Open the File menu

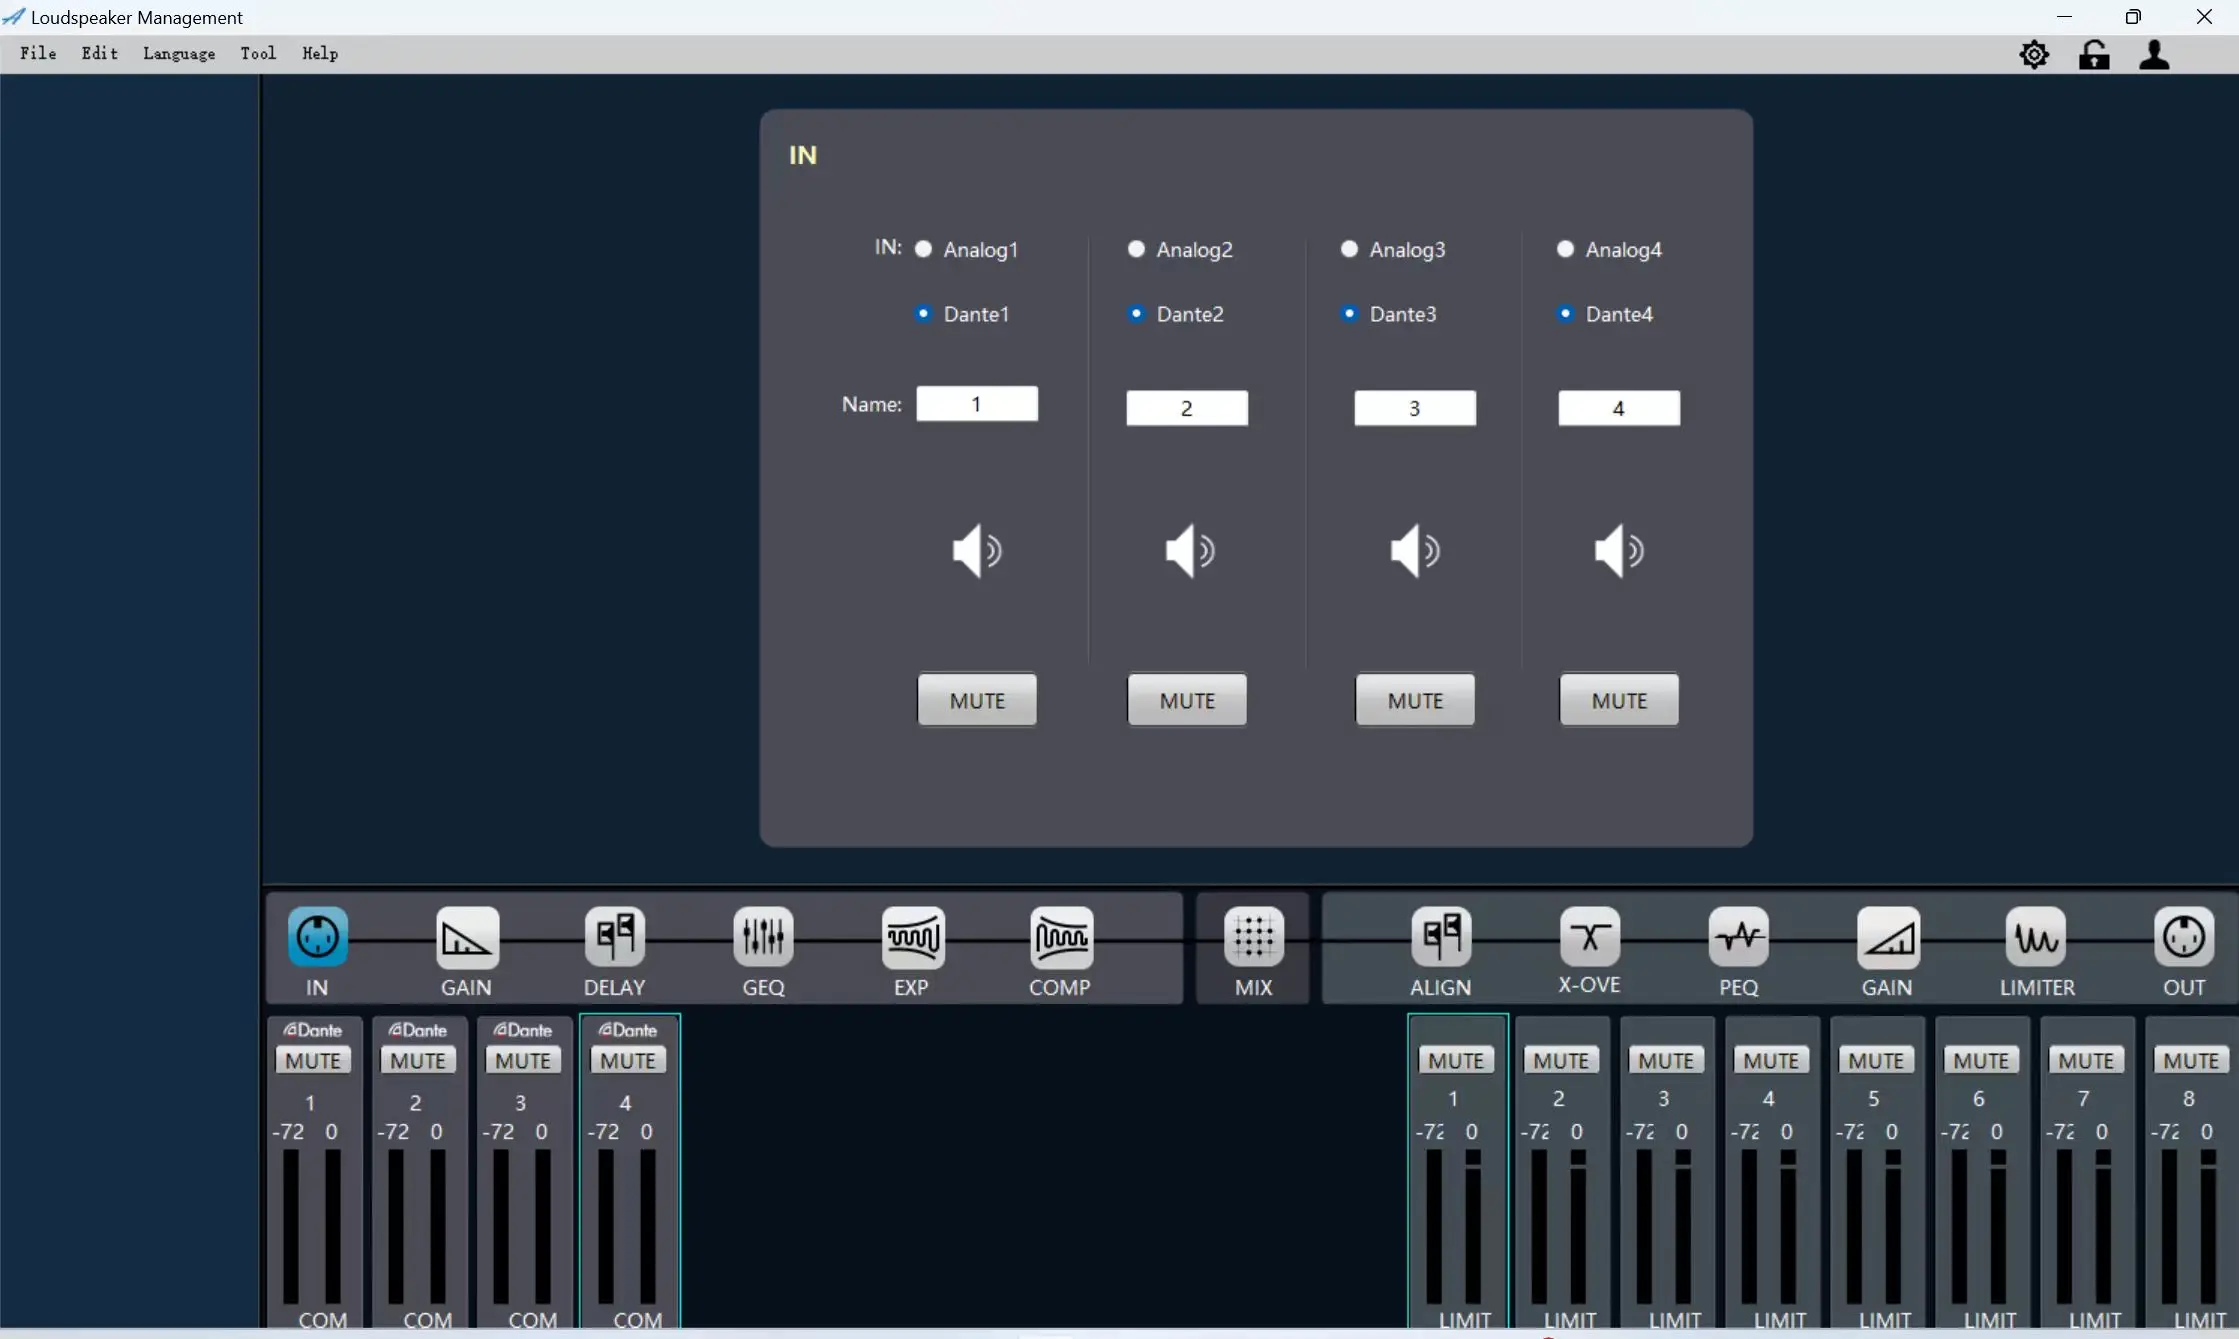point(38,54)
